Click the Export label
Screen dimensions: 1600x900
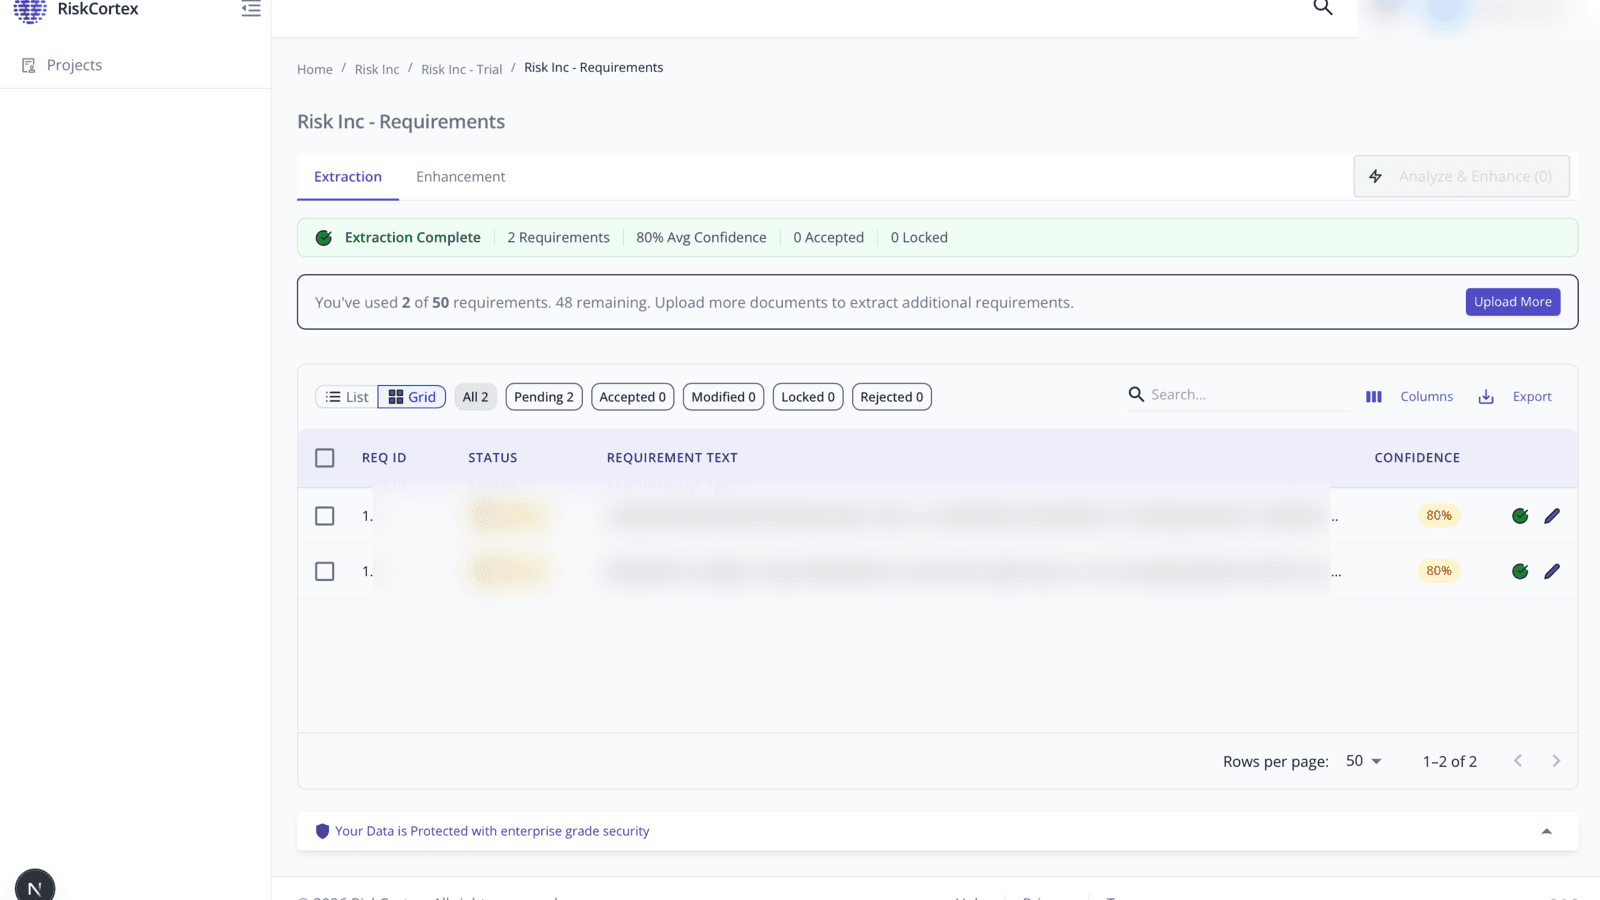1532,397
